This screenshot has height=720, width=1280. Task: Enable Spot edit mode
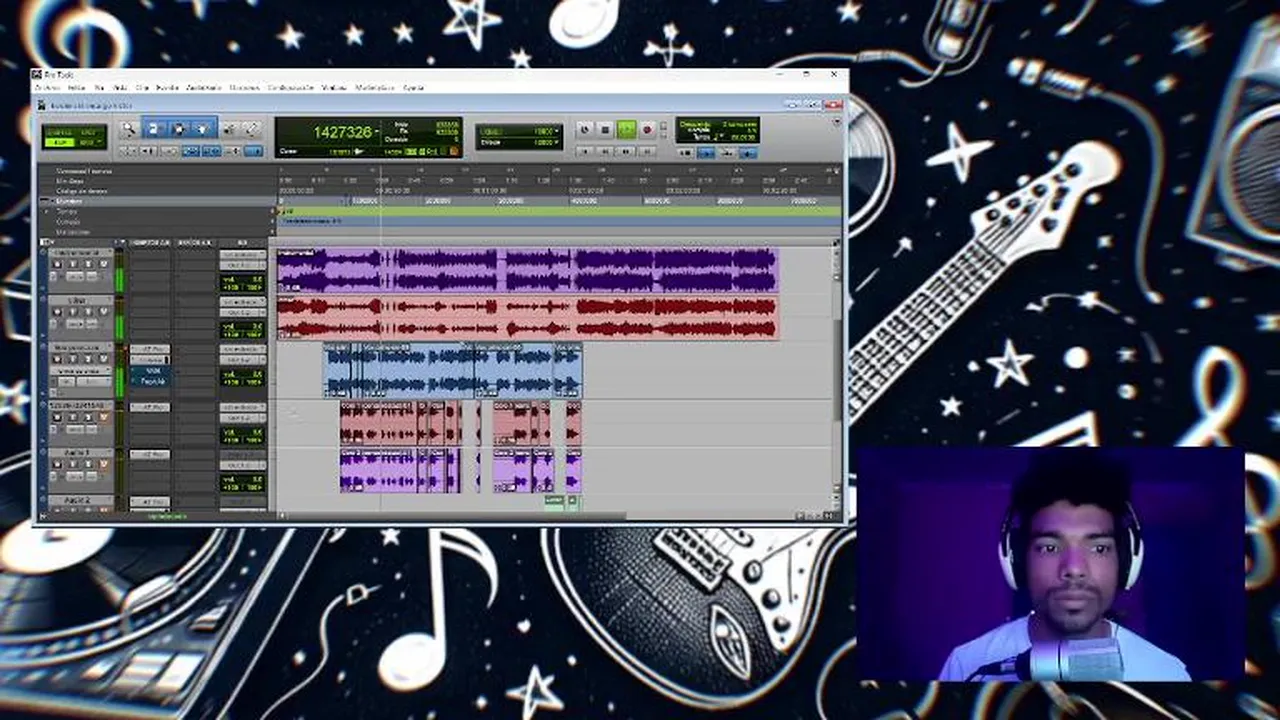87,132
